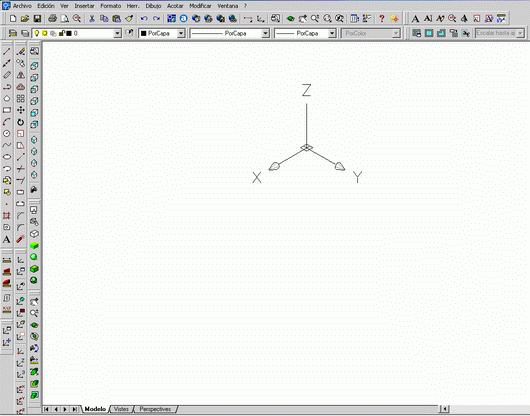This screenshot has width=530, height=416.
Task: Activate the Rotate modify tool
Action: 21,122
